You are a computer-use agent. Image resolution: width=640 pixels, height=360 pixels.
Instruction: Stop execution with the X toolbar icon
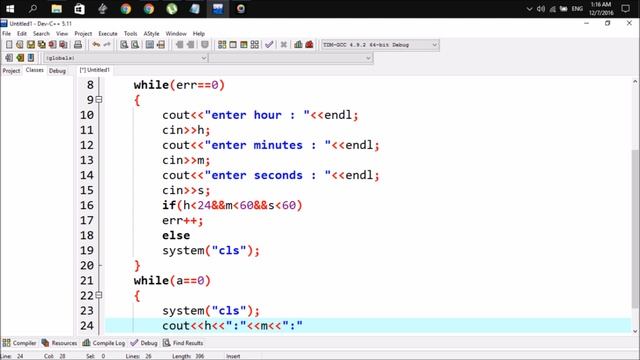pos(283,45)
